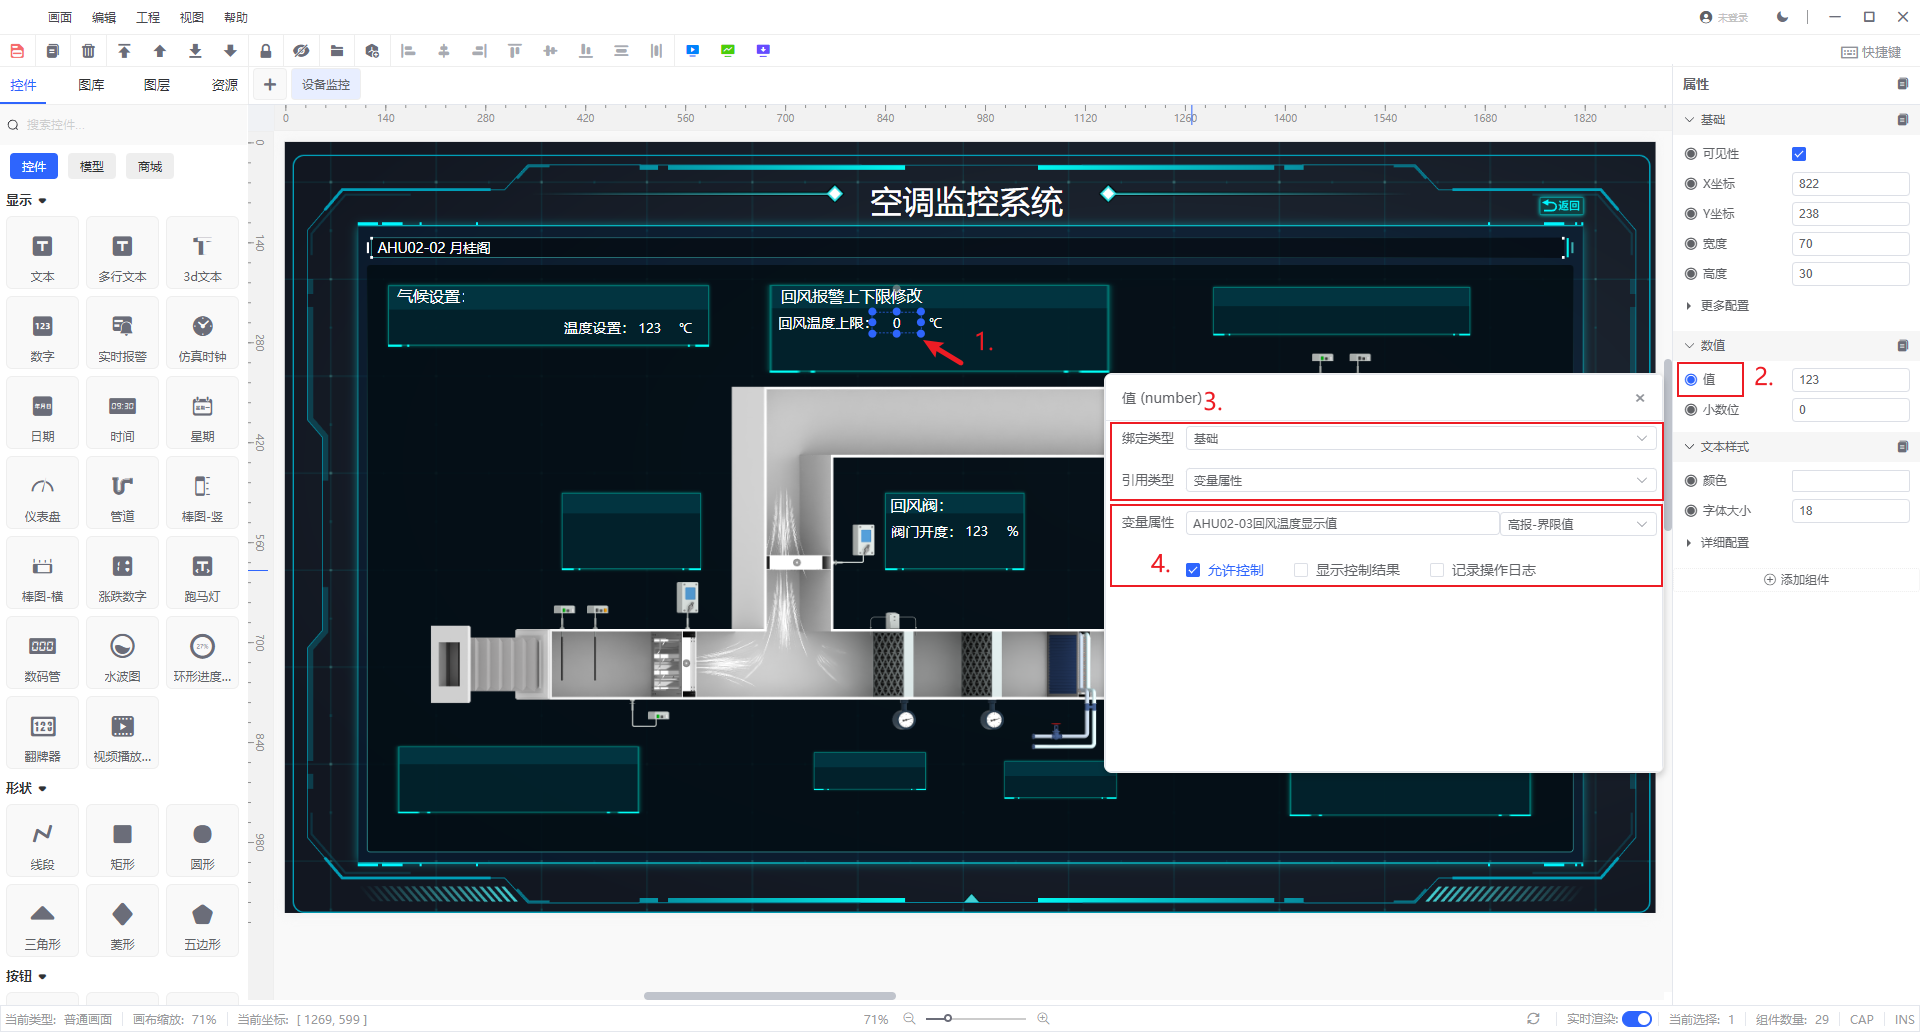
Task: Open the 工程 menu
Action: coord(148,17)
